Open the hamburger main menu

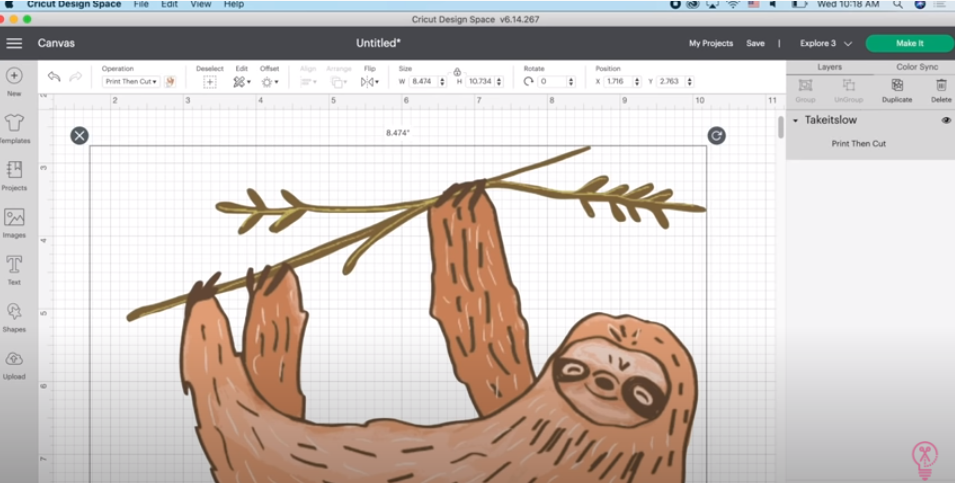pos(14,43)
